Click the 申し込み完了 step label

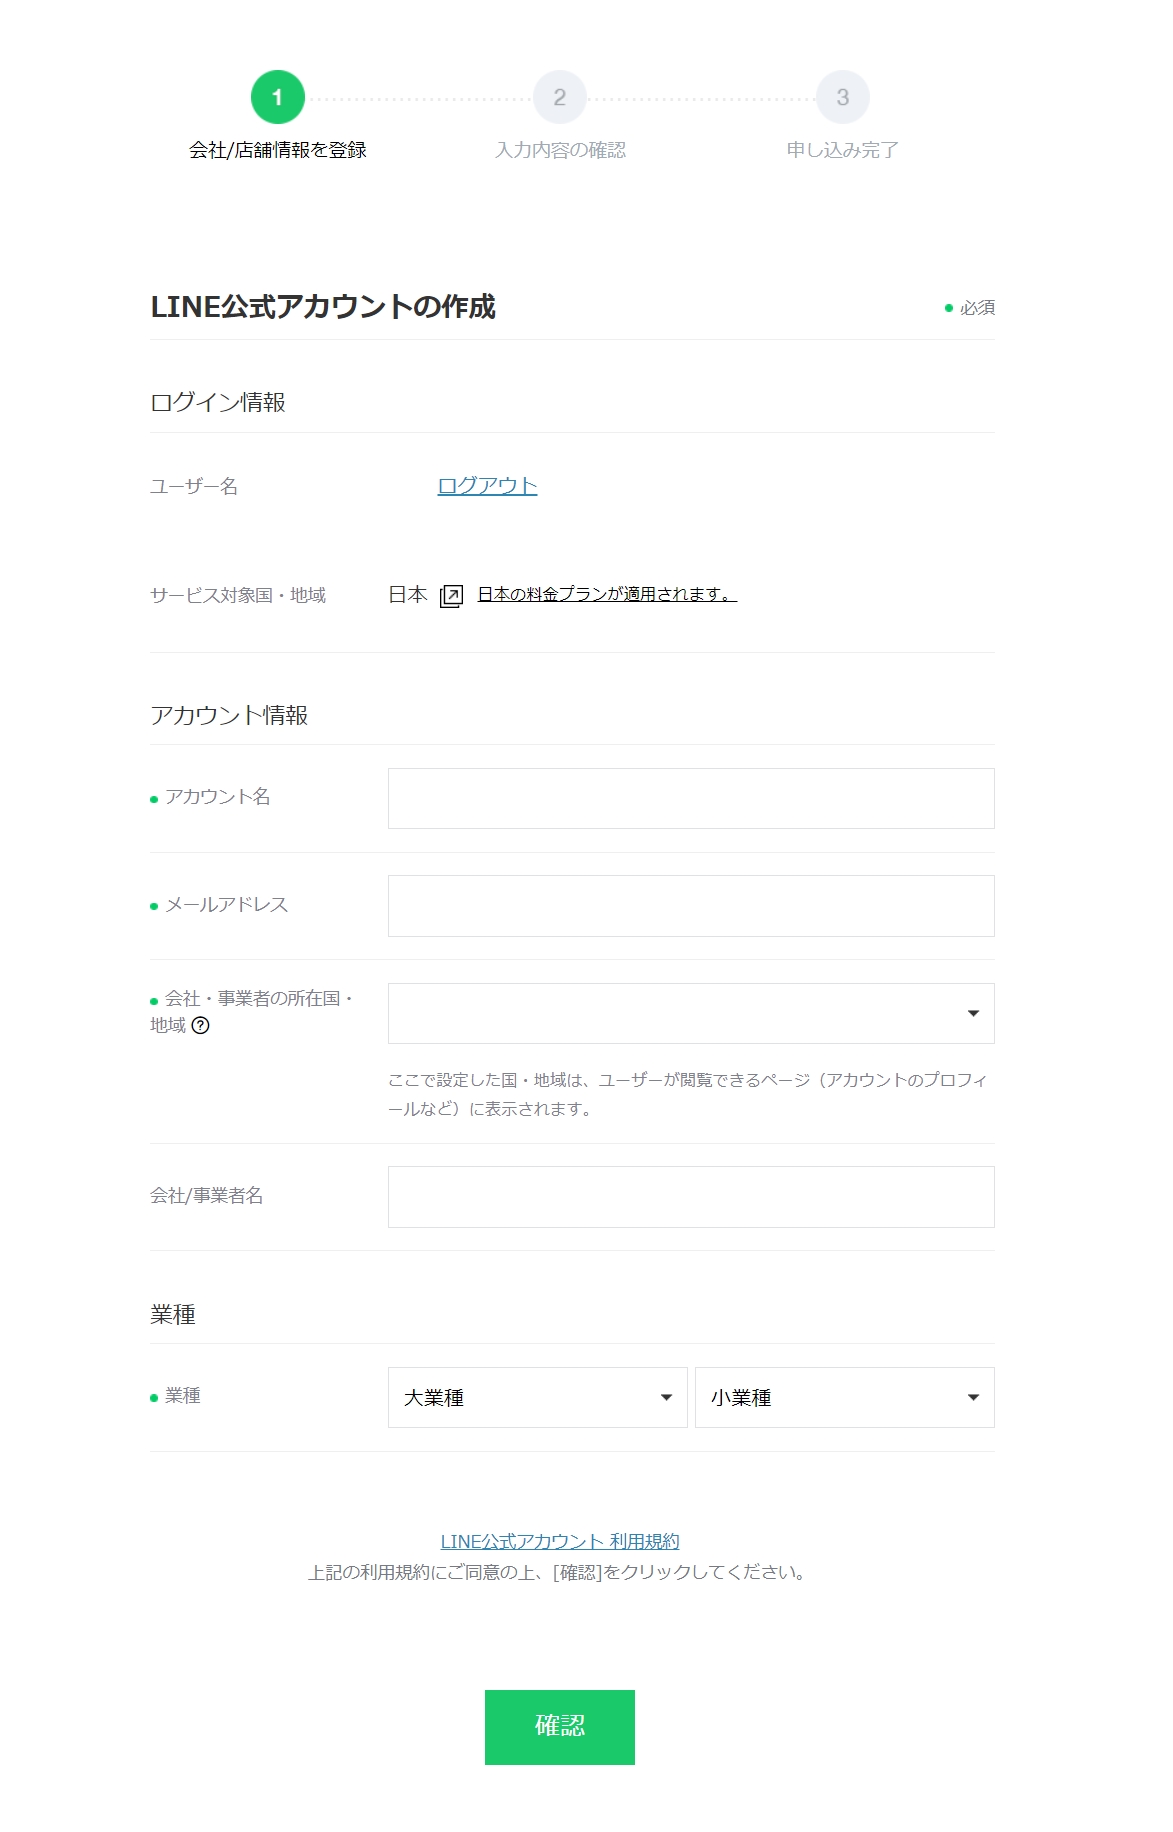click(x=842, y=150)
